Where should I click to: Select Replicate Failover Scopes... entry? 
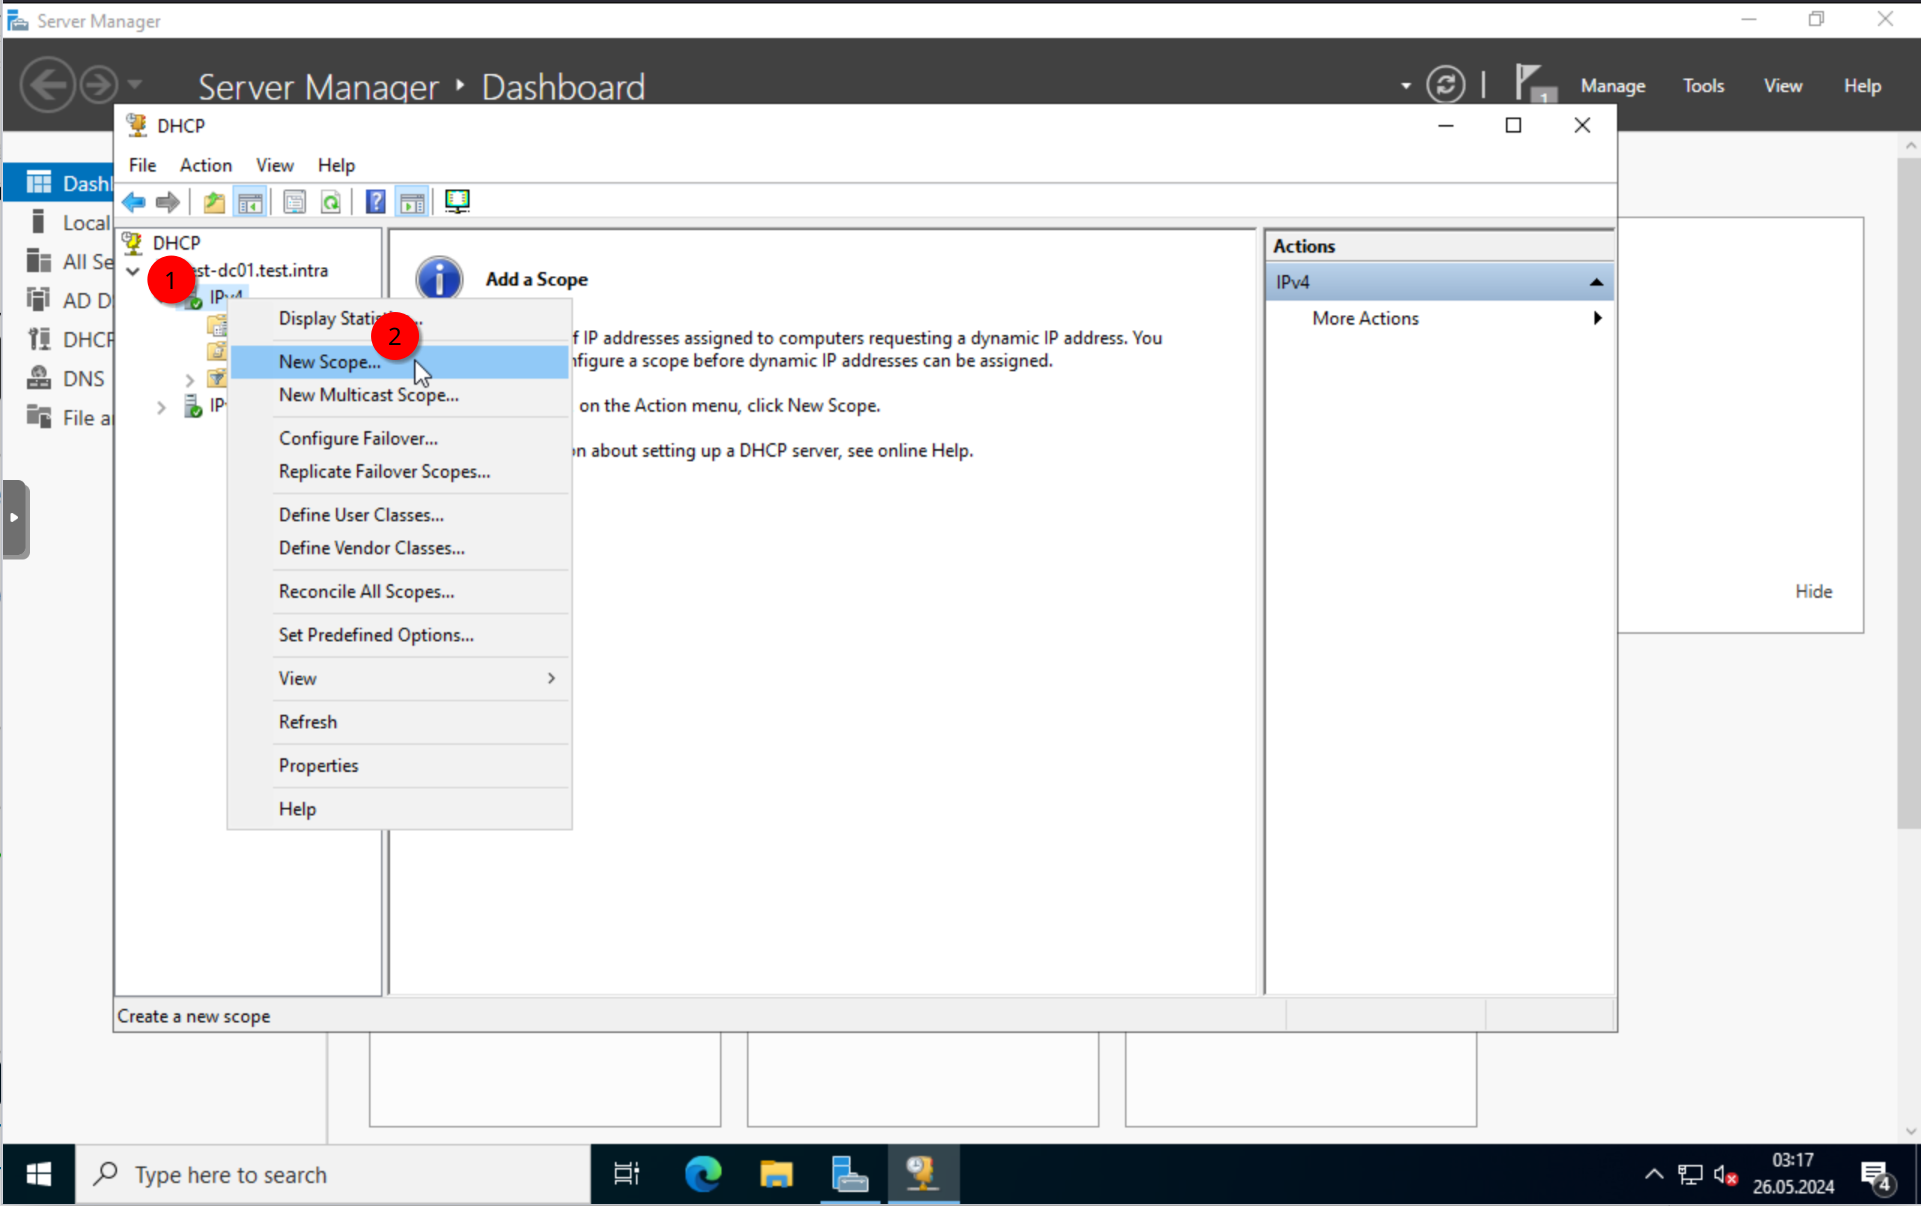[400, 472]
